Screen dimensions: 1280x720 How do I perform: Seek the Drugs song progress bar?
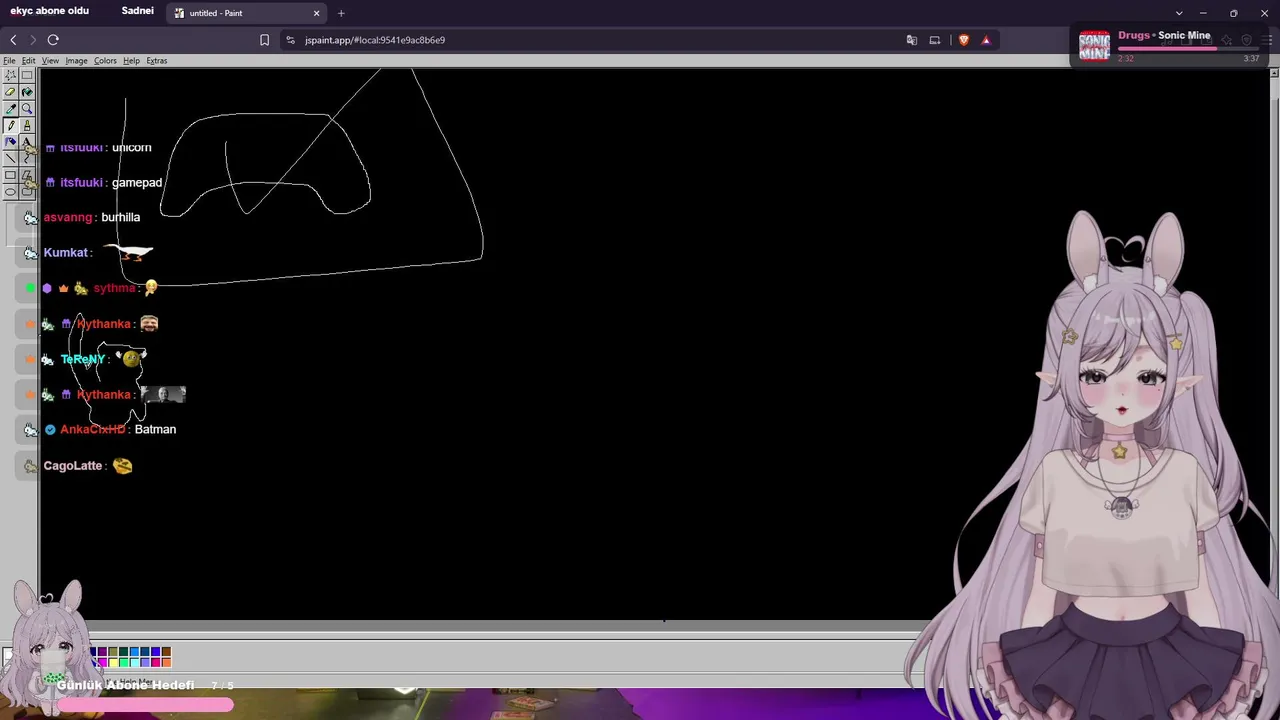click(1188, 48)
